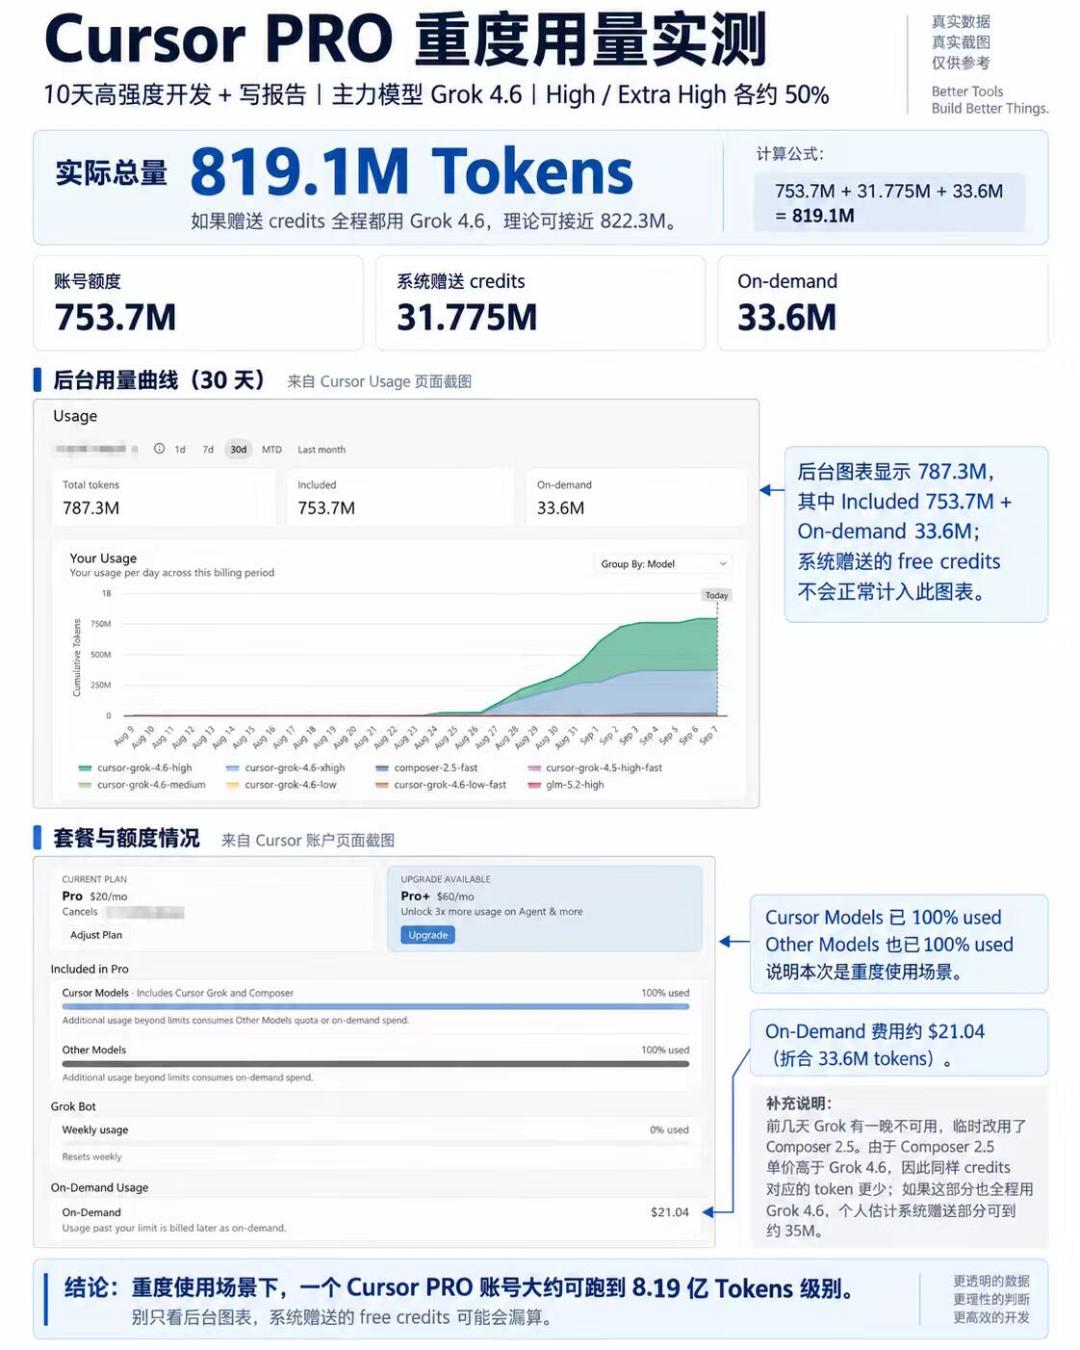Select the 1d usage range
1080x1350 pixels.
(180, 450)
